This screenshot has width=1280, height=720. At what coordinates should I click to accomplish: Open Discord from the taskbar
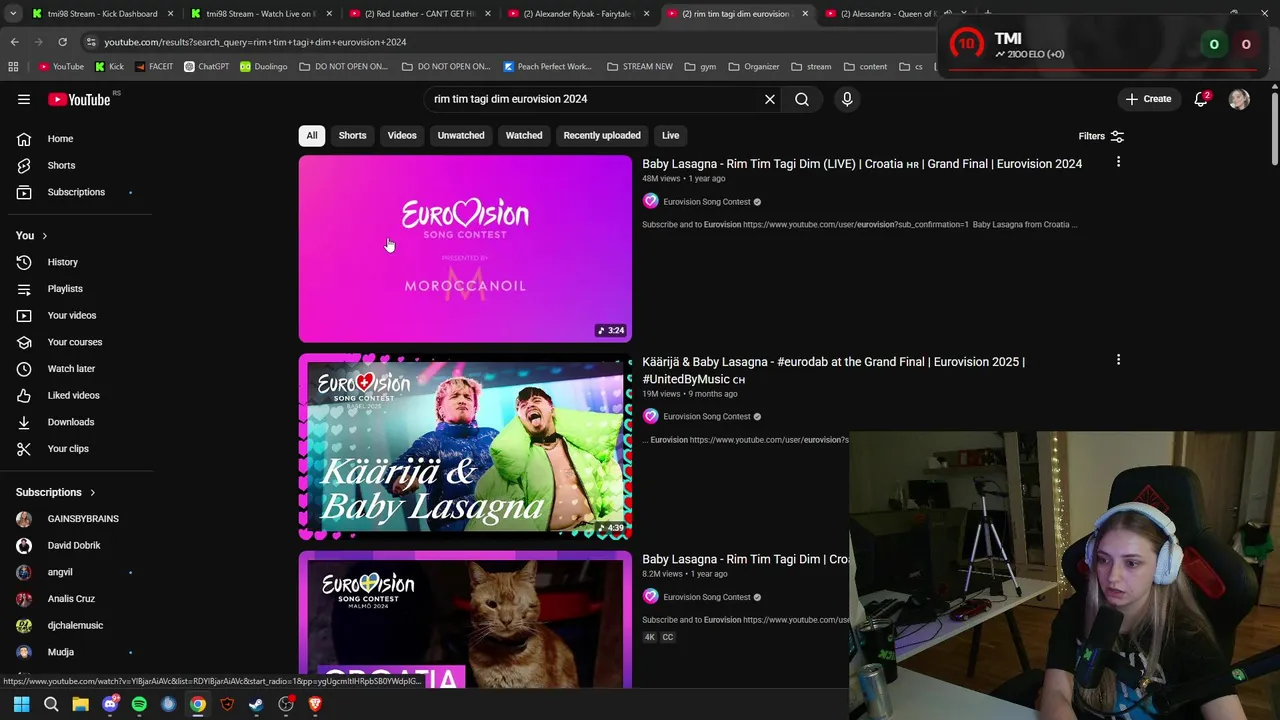click(110, 704)
